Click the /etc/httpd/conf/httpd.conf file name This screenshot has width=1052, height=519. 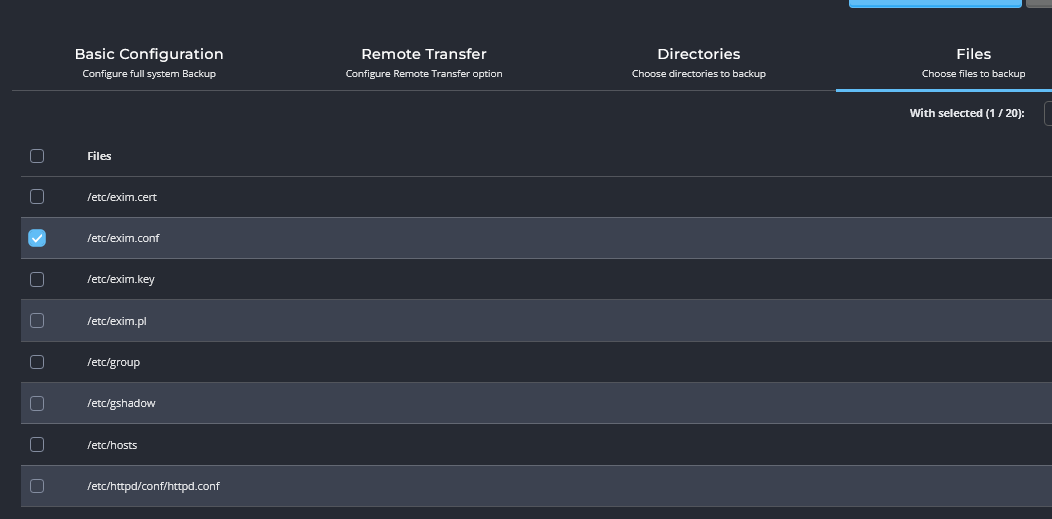[x=153, y=486]
